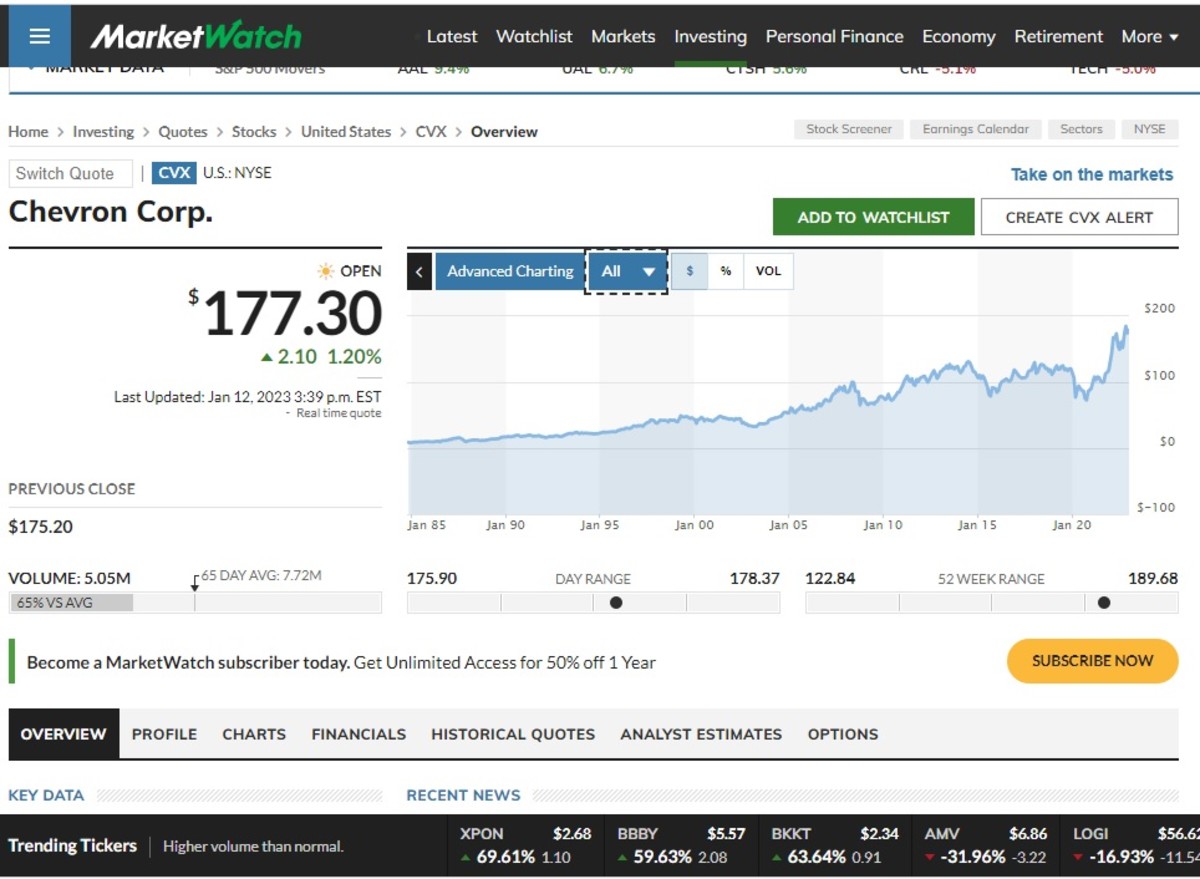Viewport: 1200px width, 879px height.
Task: Toggle the VOL volume display on the chart
Action: [x=767, y=271]
